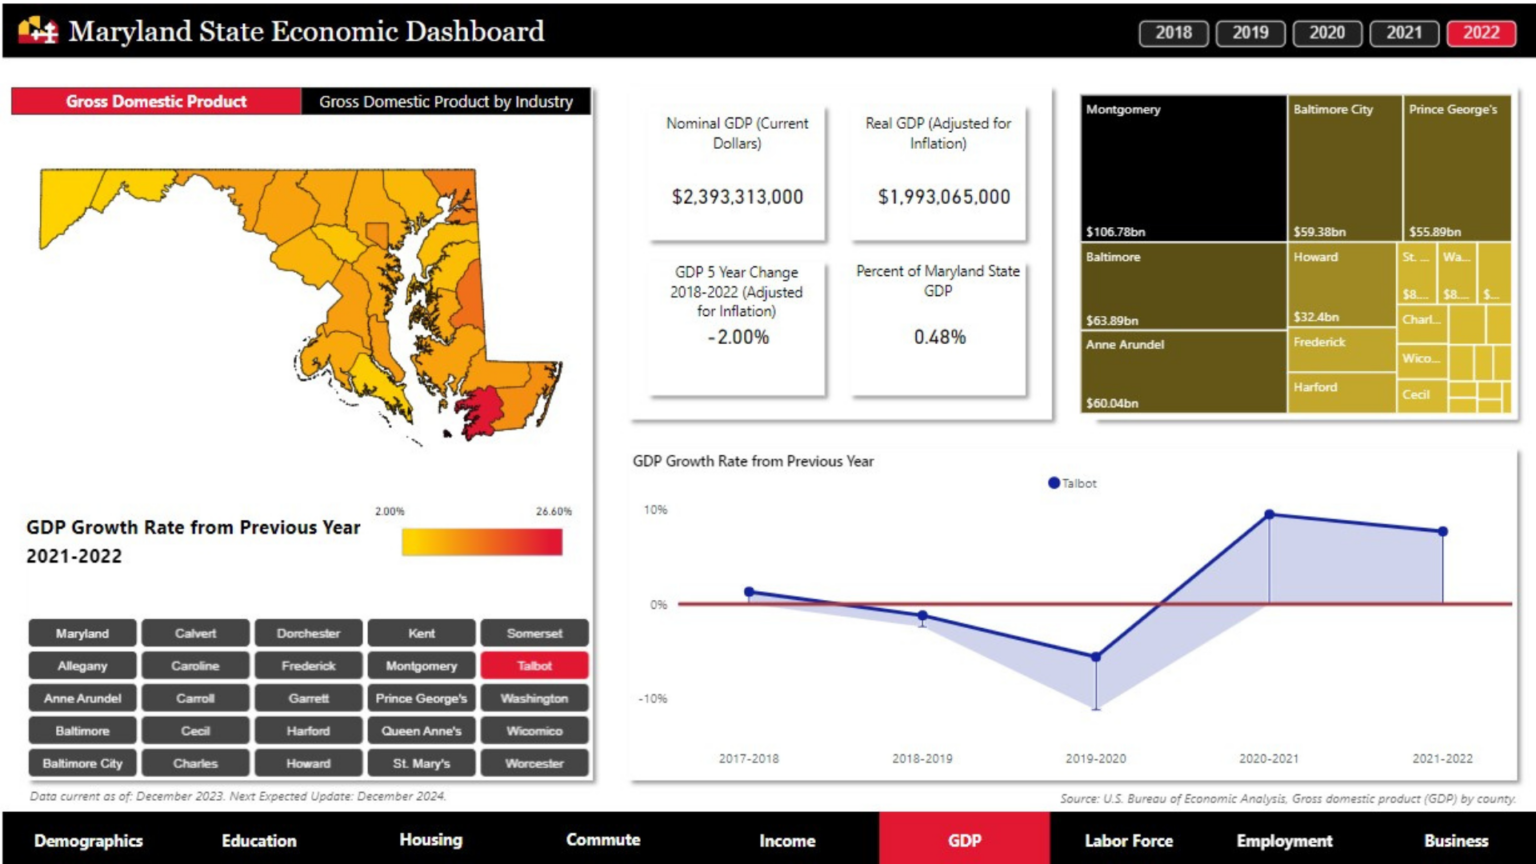Toggle the 2022 year selector
This screenshot has width=1536, height=864.
click(1481, 33)
